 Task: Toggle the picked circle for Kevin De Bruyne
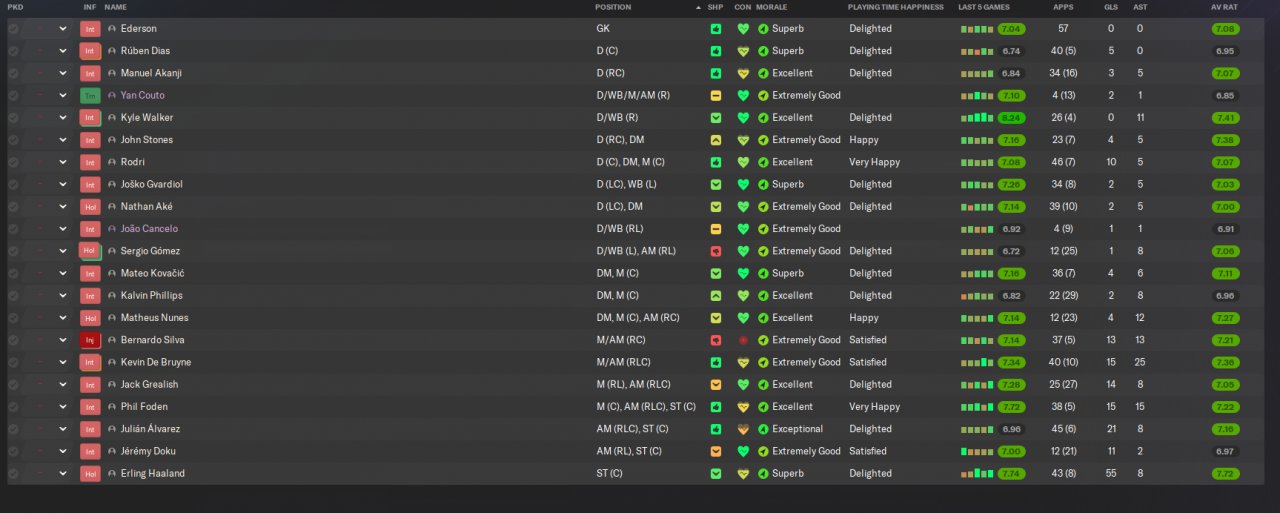click(13, 362)
